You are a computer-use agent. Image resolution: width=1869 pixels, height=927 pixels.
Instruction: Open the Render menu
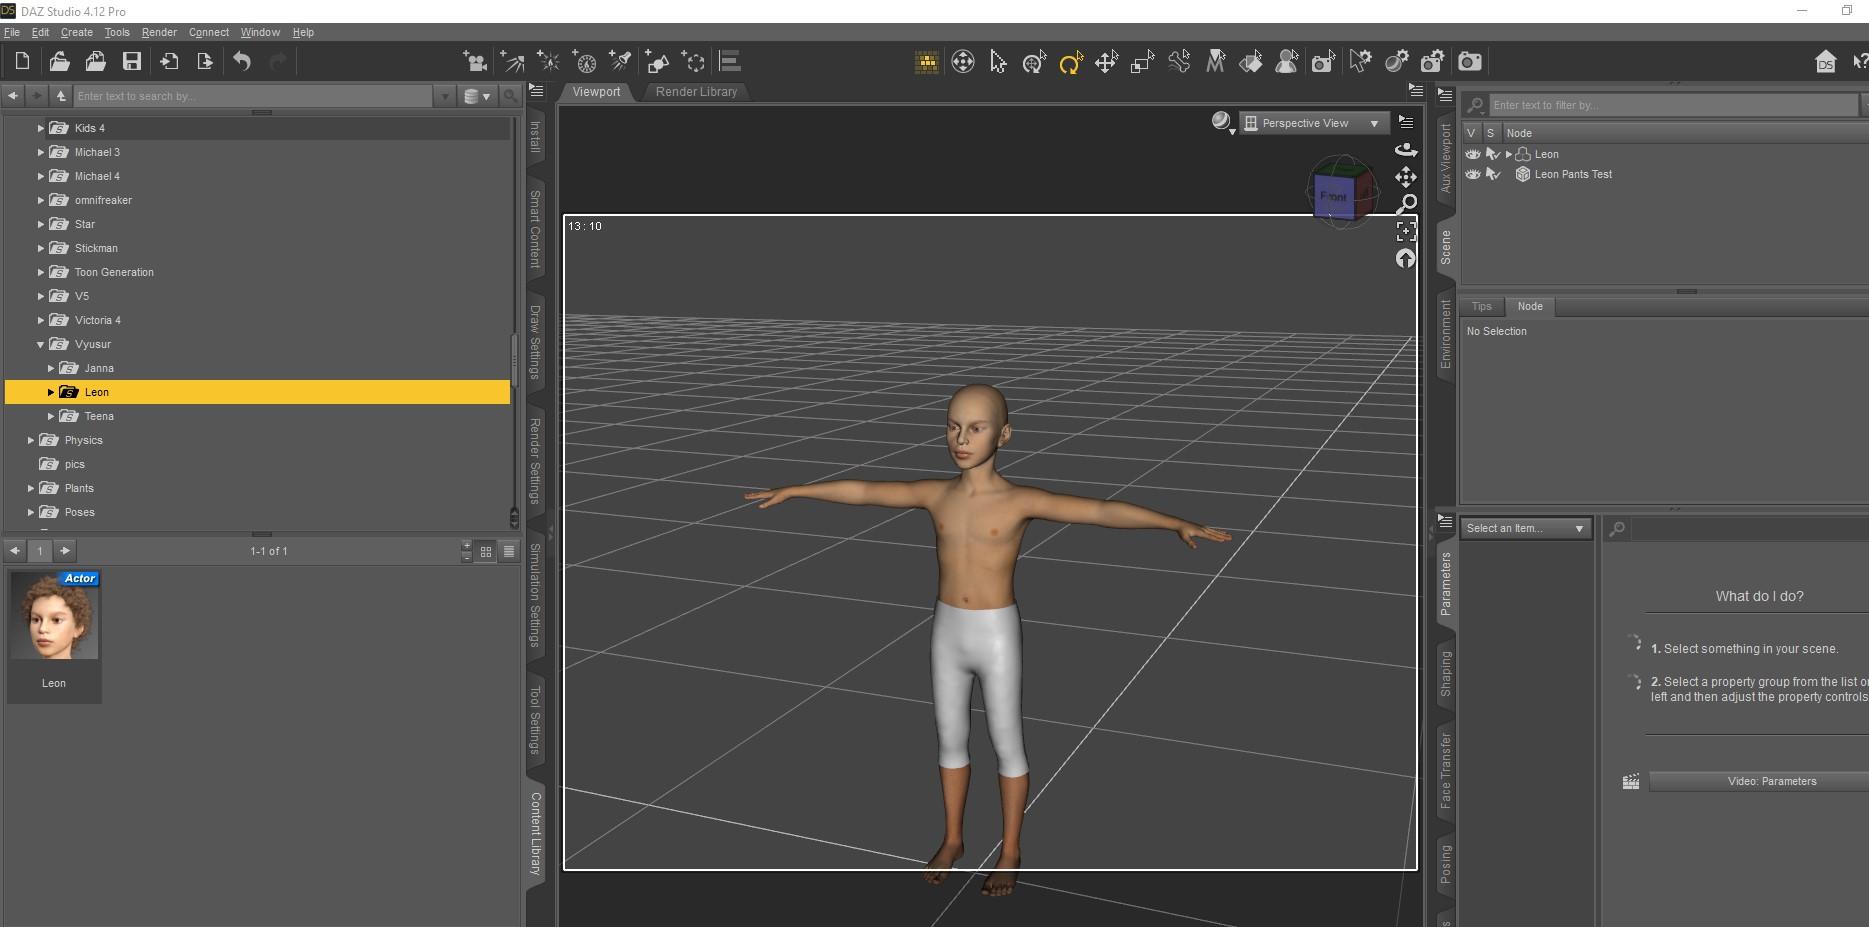click(x=159, y=32)
